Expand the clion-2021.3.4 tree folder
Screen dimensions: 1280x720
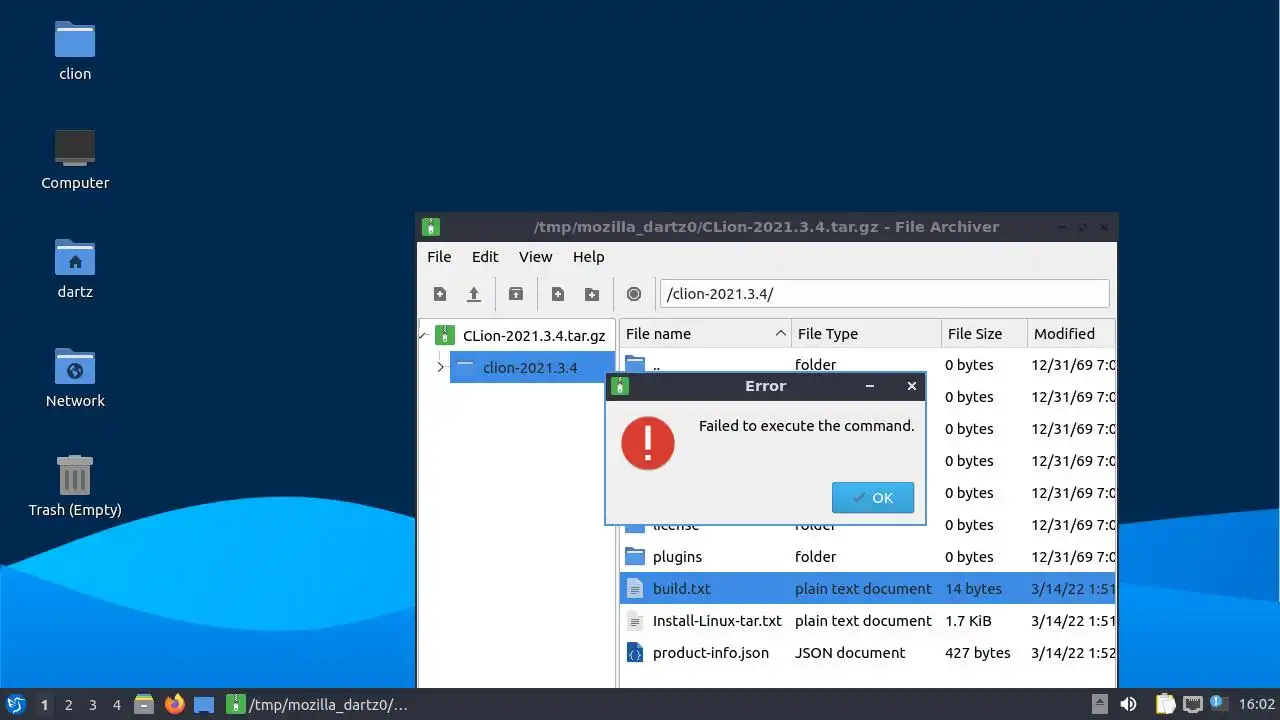(440, 368)
